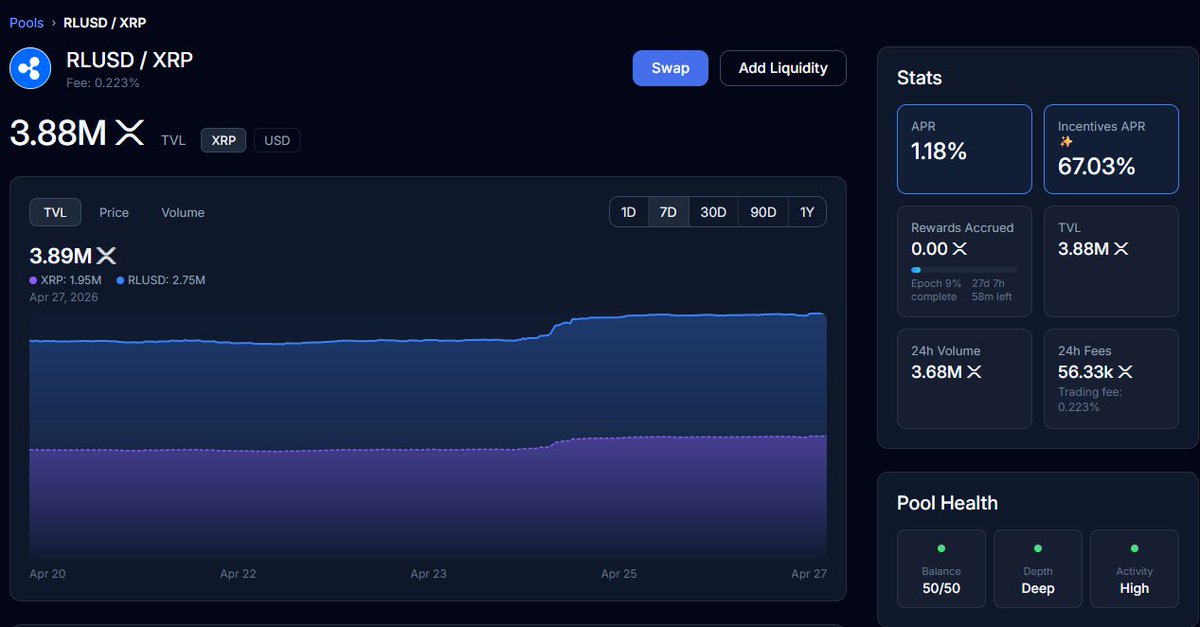Click the Activity High health card
Image resolution: width=1200 pixels, height=627 pixels.
1134,568
